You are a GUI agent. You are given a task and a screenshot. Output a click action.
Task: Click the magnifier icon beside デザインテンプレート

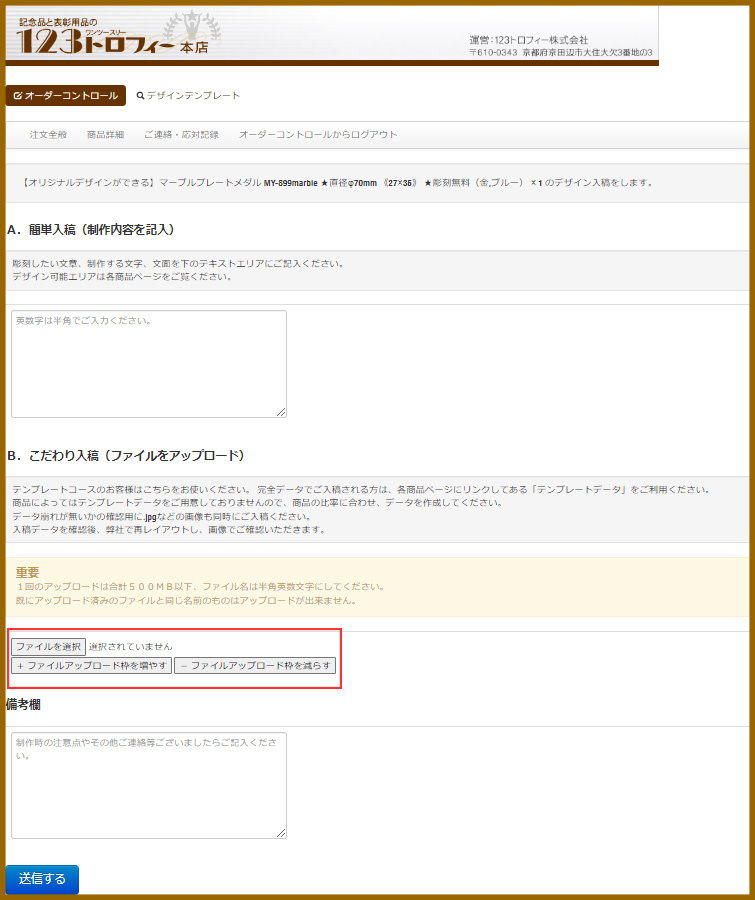(140, 96)
